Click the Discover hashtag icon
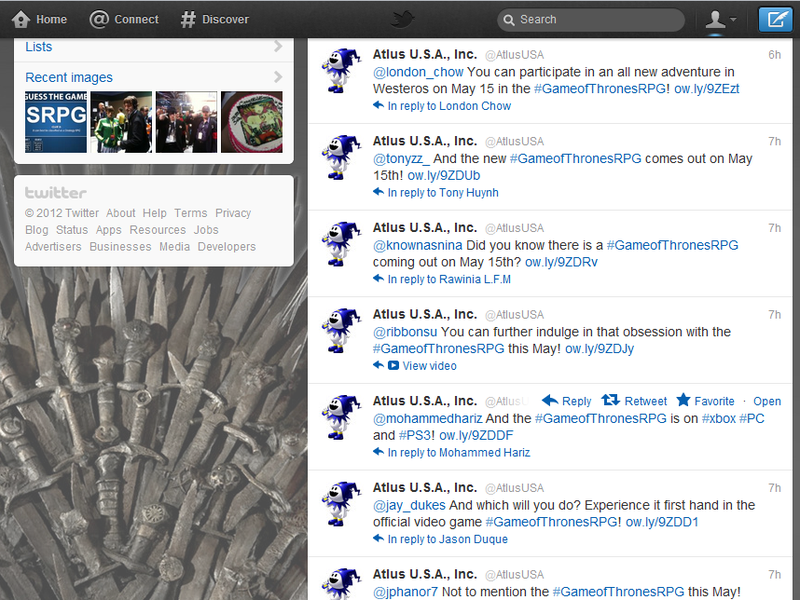The image size is (800, 600). coord(188,19)
